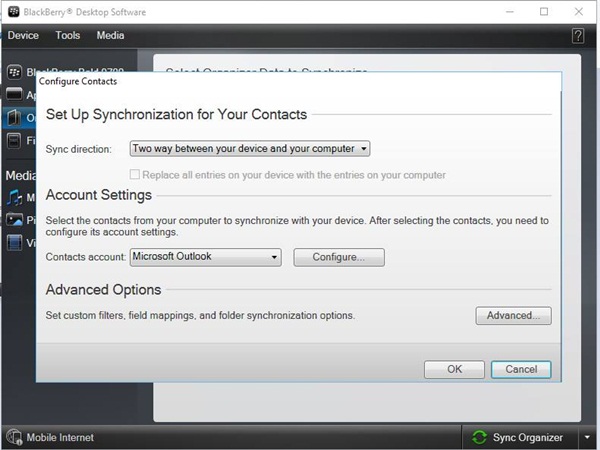Select the BlackBerry device icon in sidebar

pos(15,72)
